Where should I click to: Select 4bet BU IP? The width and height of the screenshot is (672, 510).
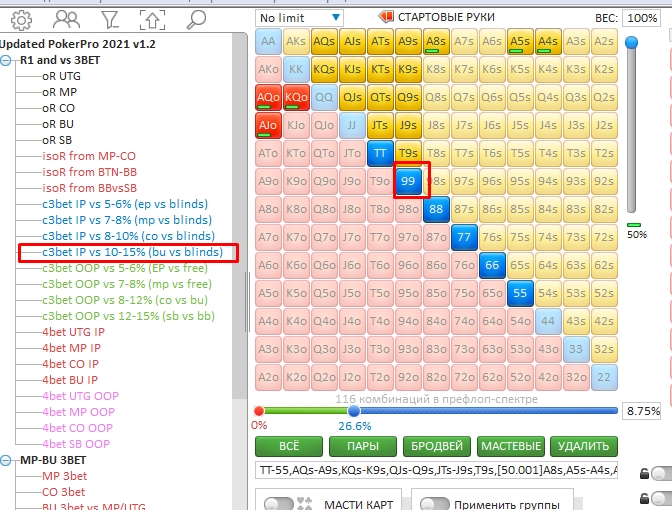[70, 380]
